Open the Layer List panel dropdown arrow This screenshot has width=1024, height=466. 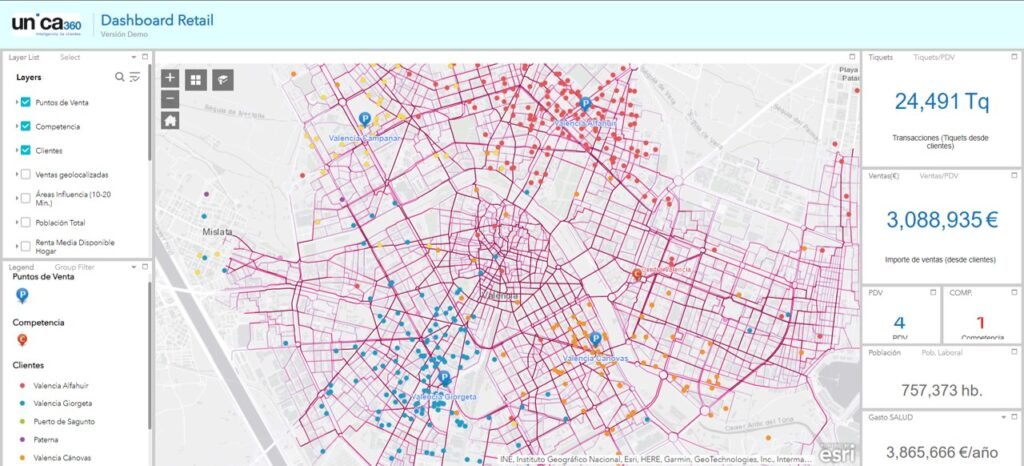(x=134, y=57)
